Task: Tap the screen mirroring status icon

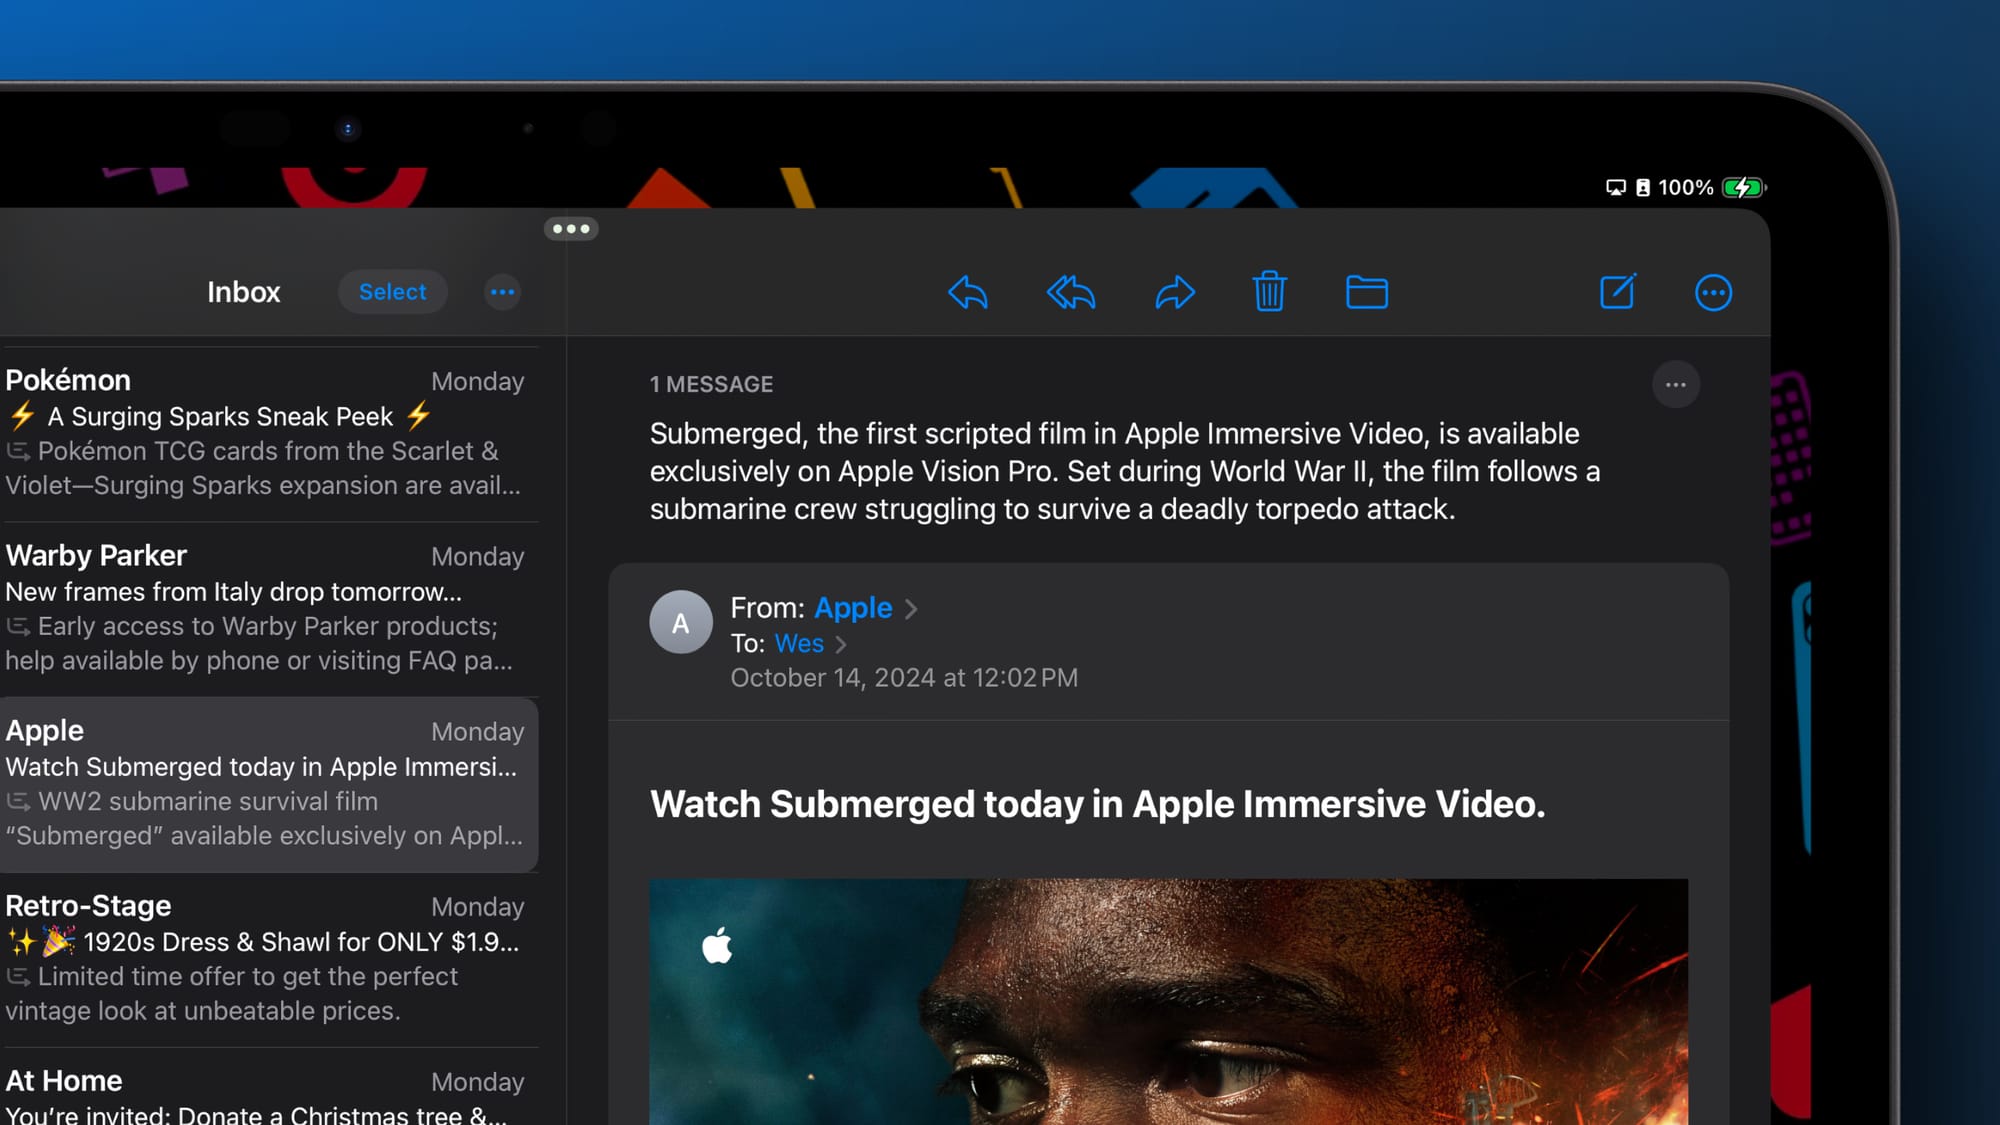Action: [1615, 187]
